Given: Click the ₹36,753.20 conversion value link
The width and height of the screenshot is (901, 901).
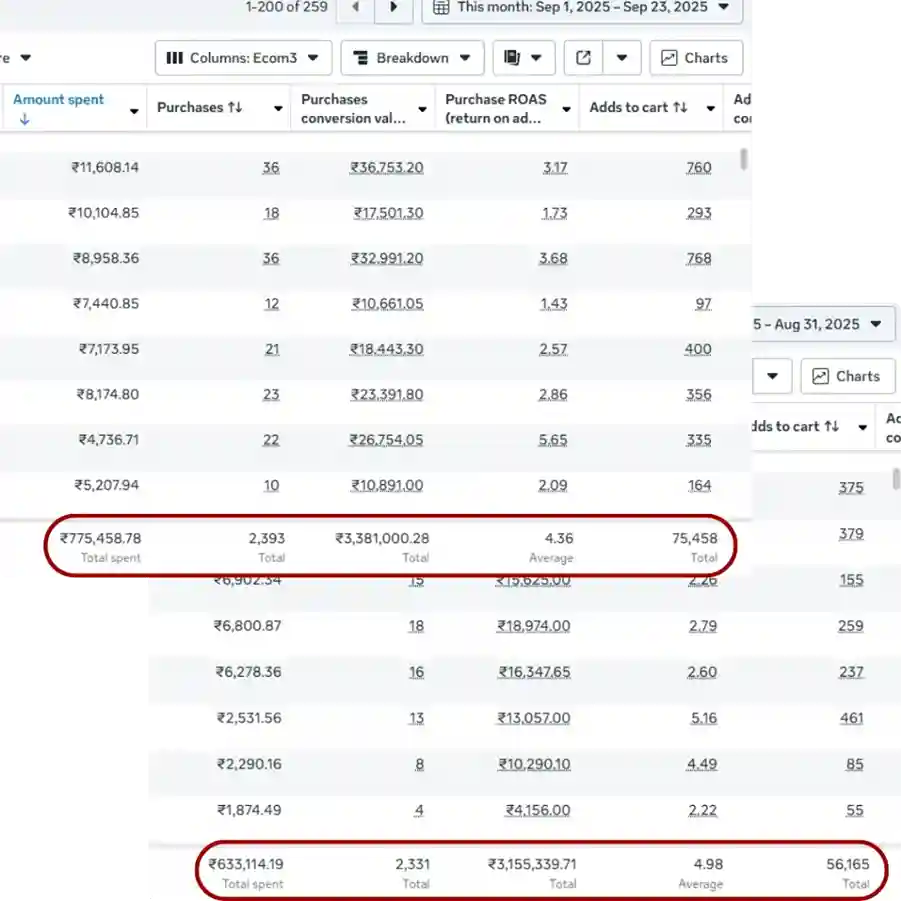Looking at the screenshot, I should click(x=386, y=168).
